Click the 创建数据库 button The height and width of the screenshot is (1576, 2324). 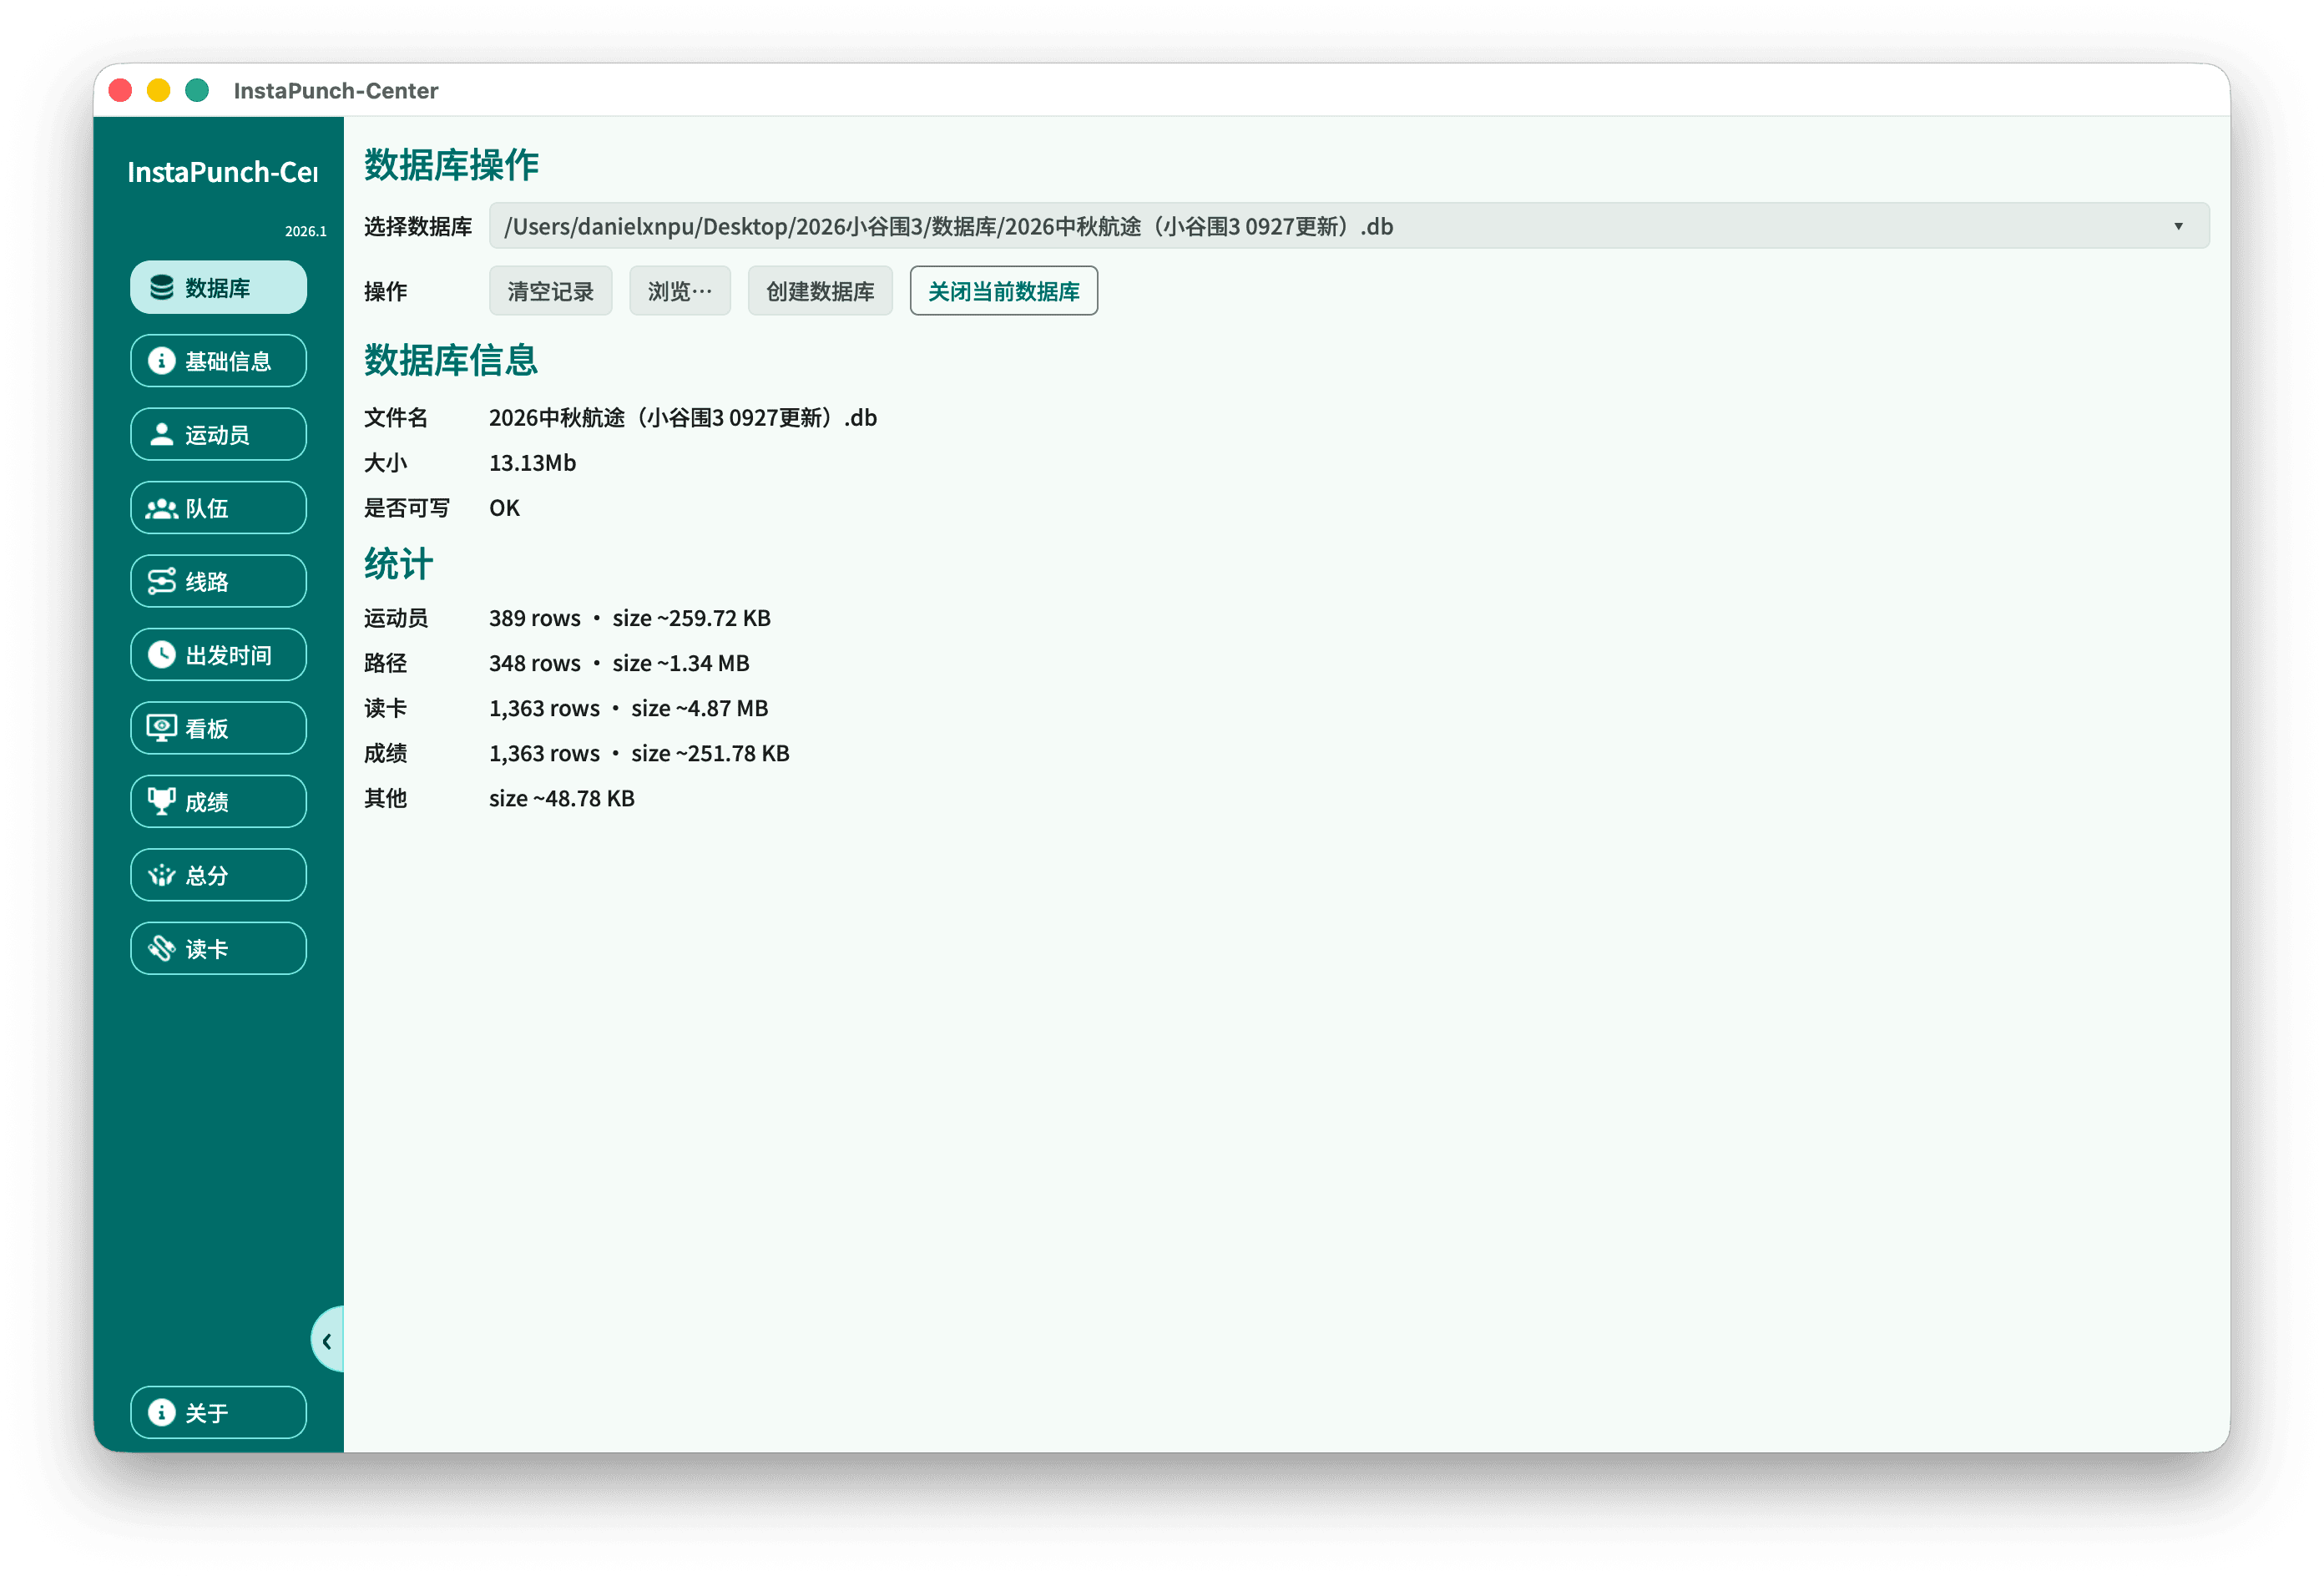tap(820, 291)
